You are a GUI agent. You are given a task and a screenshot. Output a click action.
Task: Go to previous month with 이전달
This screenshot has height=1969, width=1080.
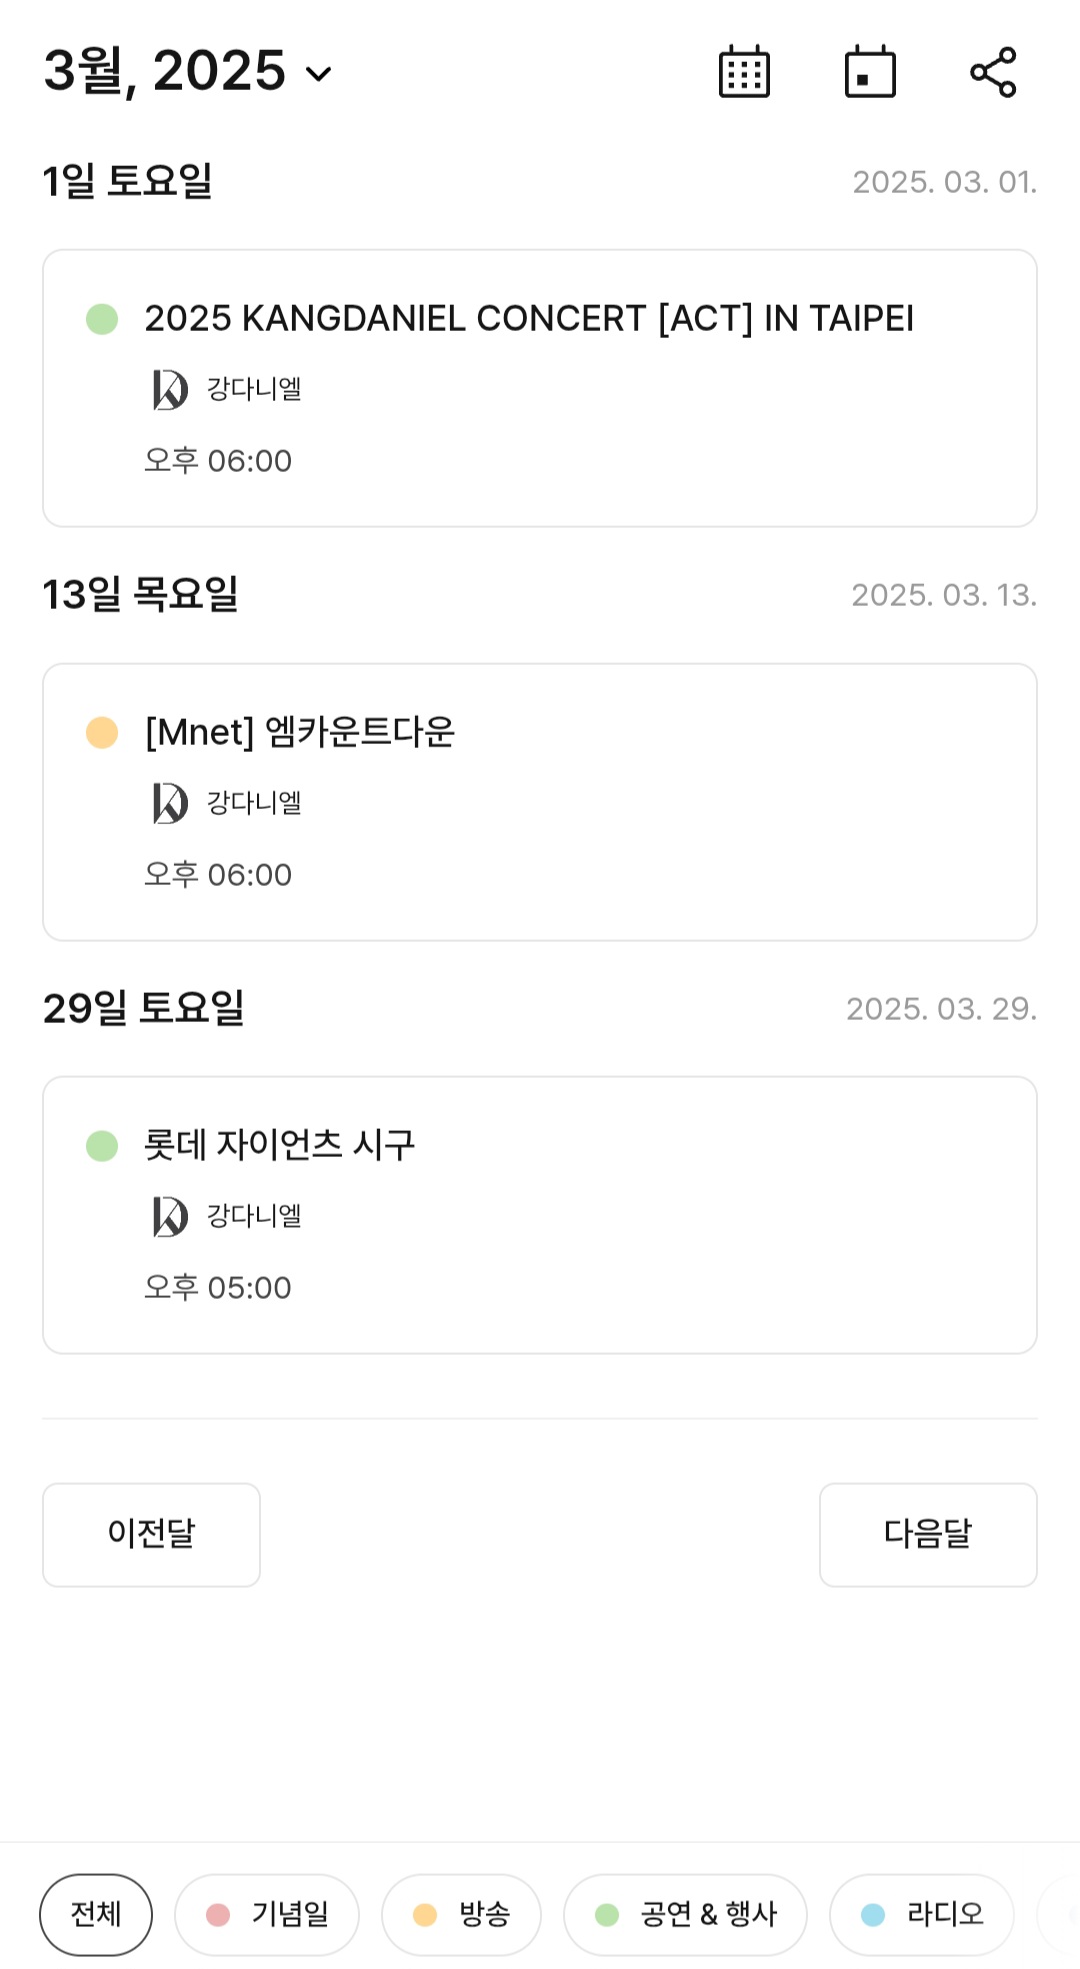151,1534
